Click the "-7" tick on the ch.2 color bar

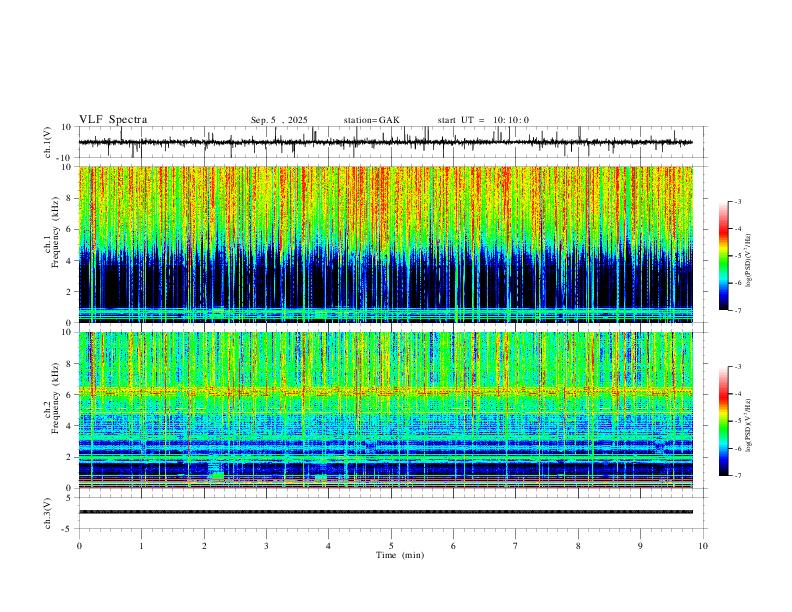[738, 475]
